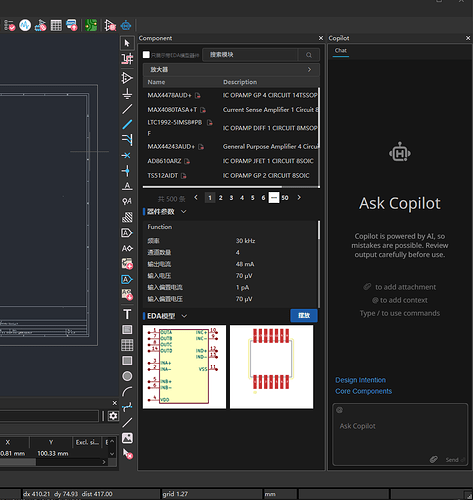Viewport: 473px width, 500px height.
Task: Select the MAX4080TASA+T component row
Action: (x=231, y=110)
